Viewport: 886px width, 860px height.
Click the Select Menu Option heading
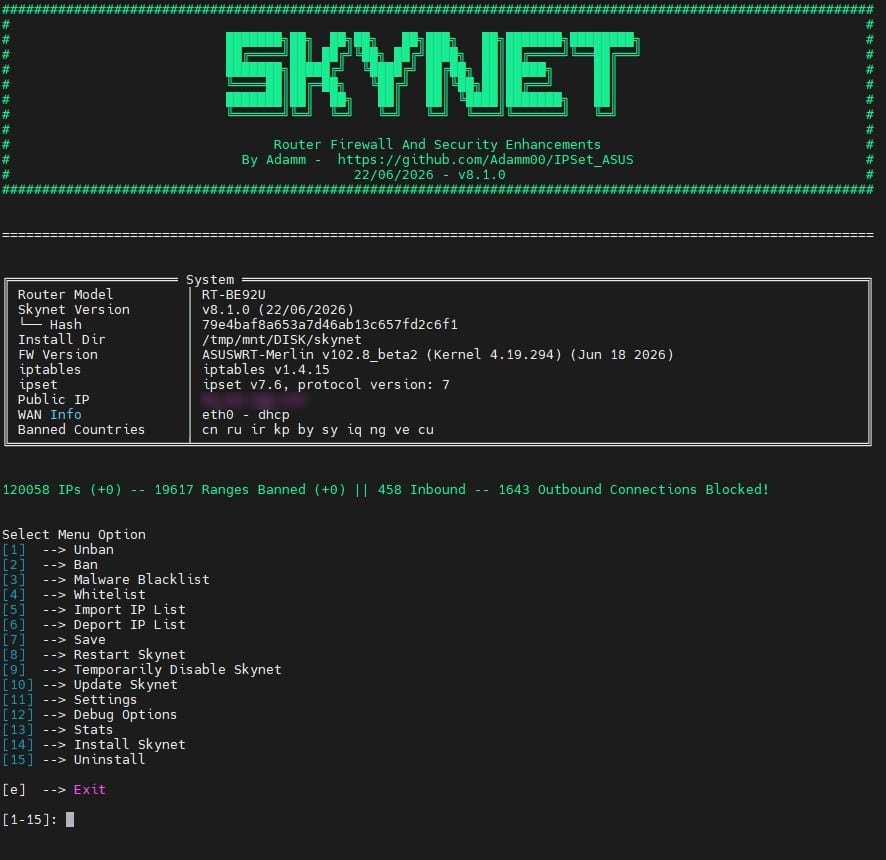(x=73, y=535)
